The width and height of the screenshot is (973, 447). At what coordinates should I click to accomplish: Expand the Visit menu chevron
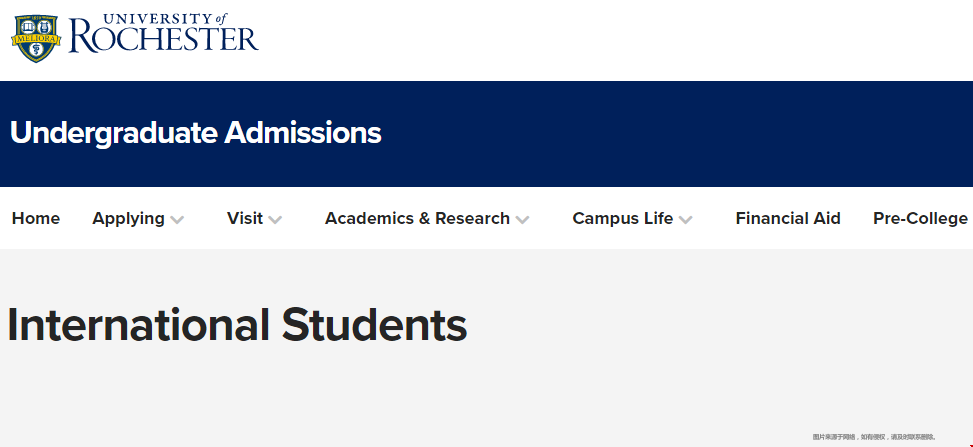pos(275,220)
